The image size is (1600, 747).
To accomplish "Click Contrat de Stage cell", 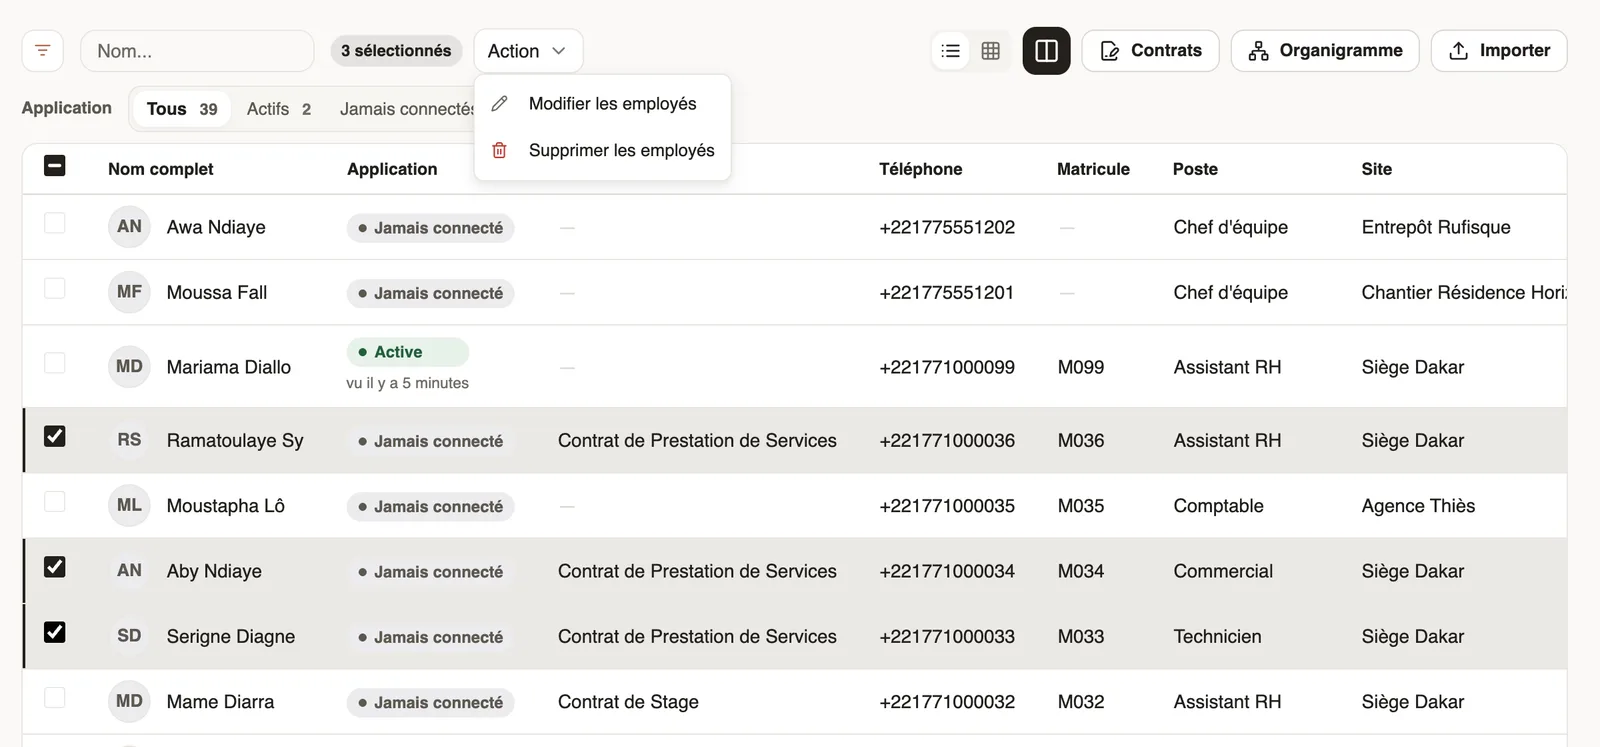I will coord(628,702).
